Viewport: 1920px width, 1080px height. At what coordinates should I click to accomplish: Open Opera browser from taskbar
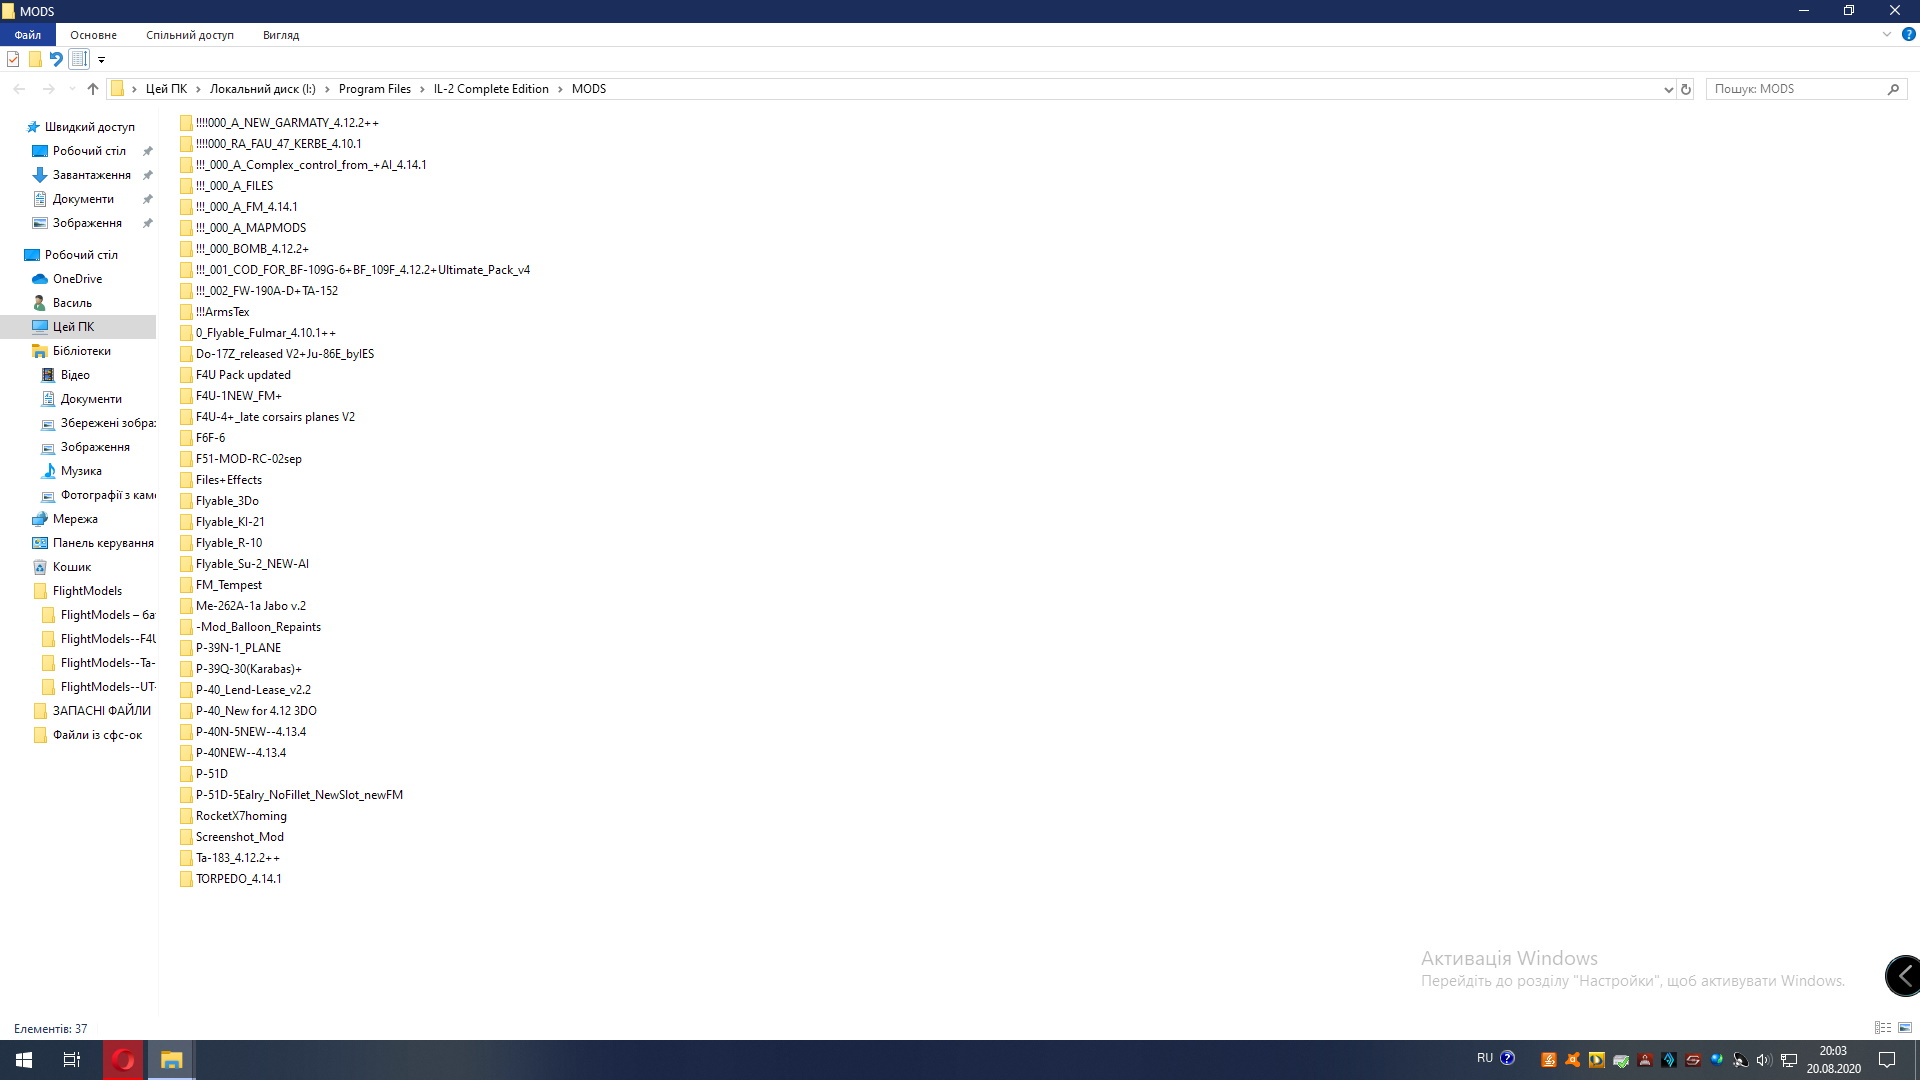(x=123, y=1060)
